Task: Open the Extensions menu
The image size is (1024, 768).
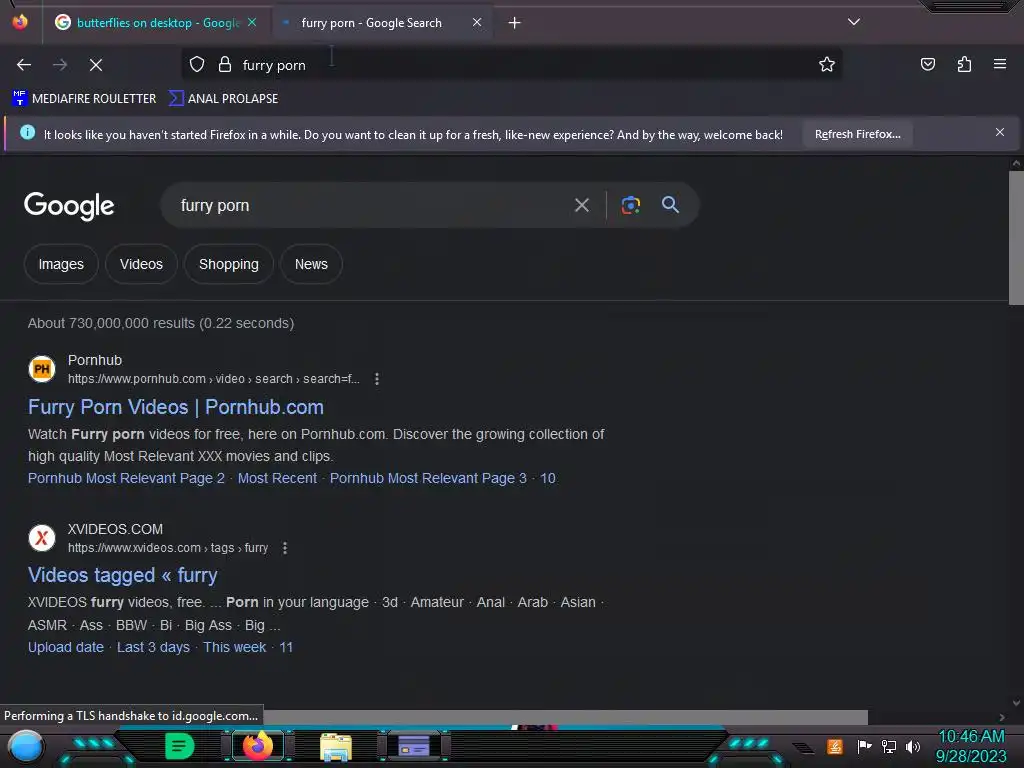Action: point(964,64)
